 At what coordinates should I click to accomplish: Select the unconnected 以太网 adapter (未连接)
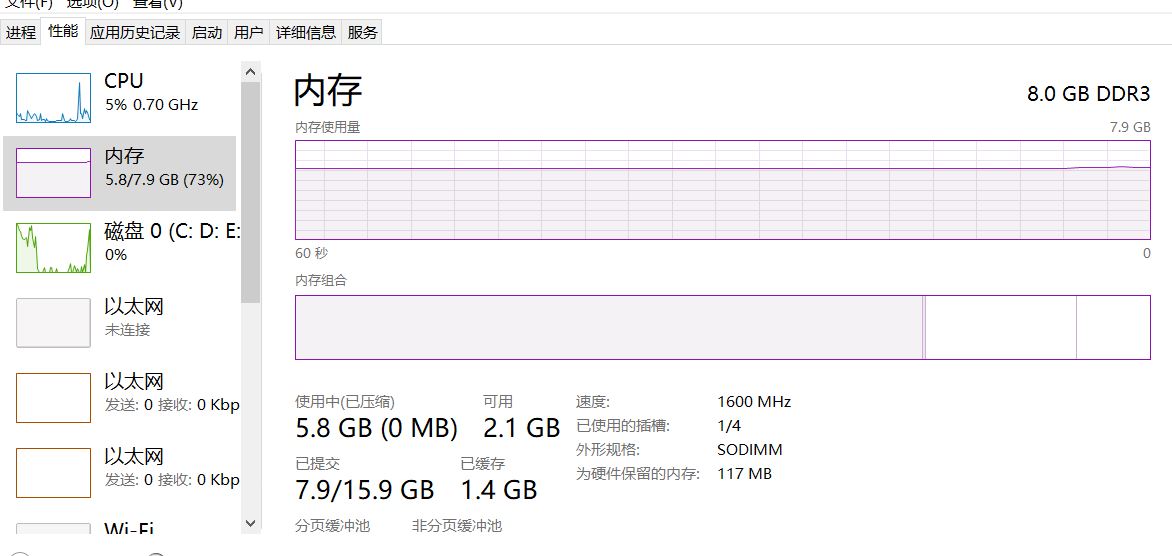click(x=120, y=322)
